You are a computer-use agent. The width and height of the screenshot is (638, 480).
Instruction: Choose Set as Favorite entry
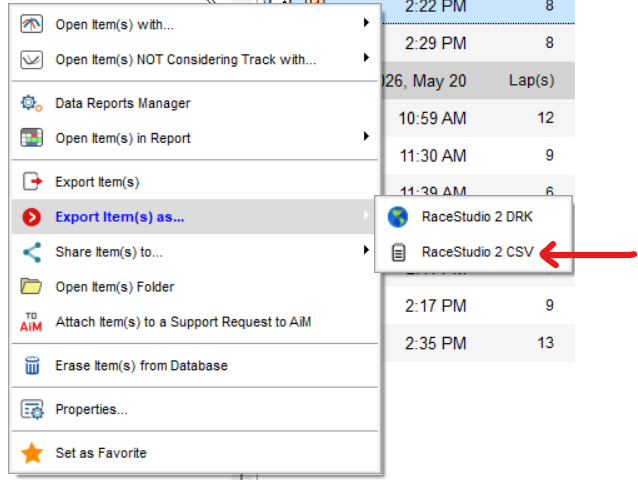(195, 453)
